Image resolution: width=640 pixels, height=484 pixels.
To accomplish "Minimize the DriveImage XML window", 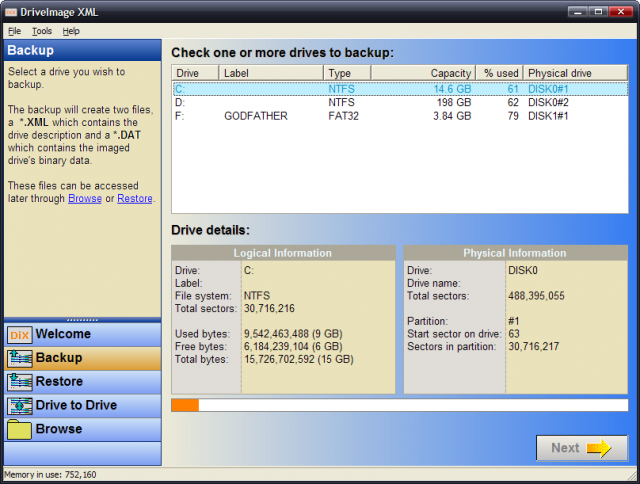I will click(x=578, y=11).
